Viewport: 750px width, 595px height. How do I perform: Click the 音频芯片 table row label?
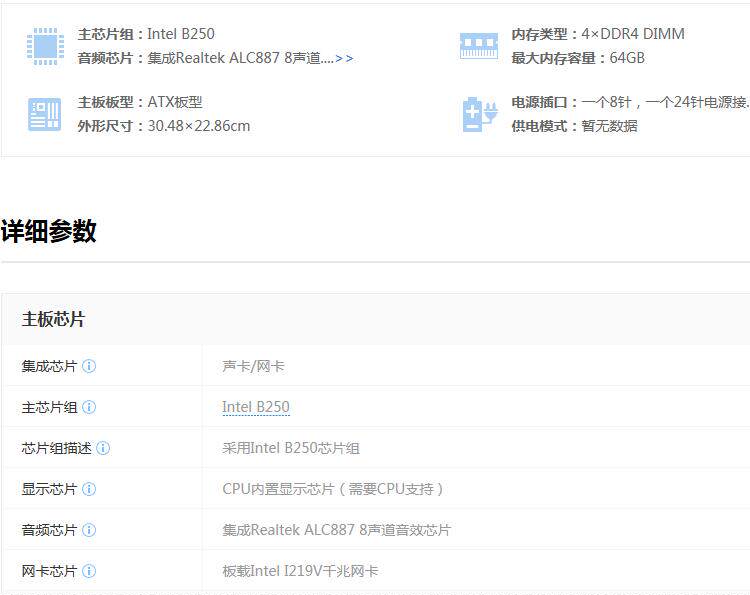[x=49, y=530]
